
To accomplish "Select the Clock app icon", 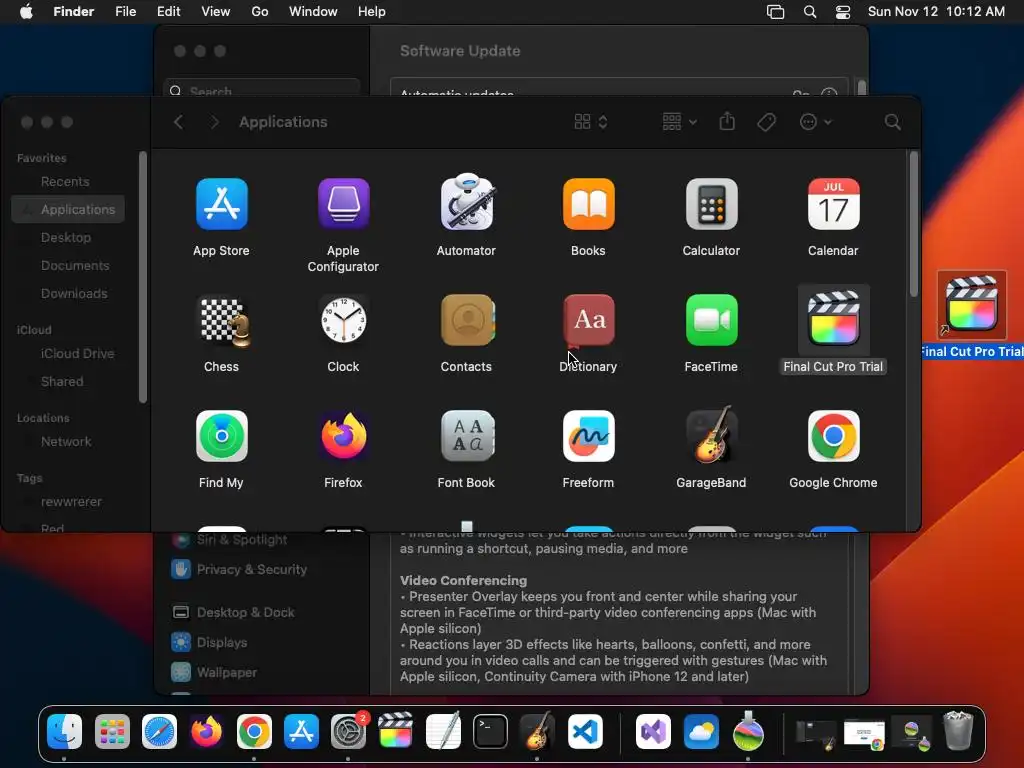I will coord(344,320).
